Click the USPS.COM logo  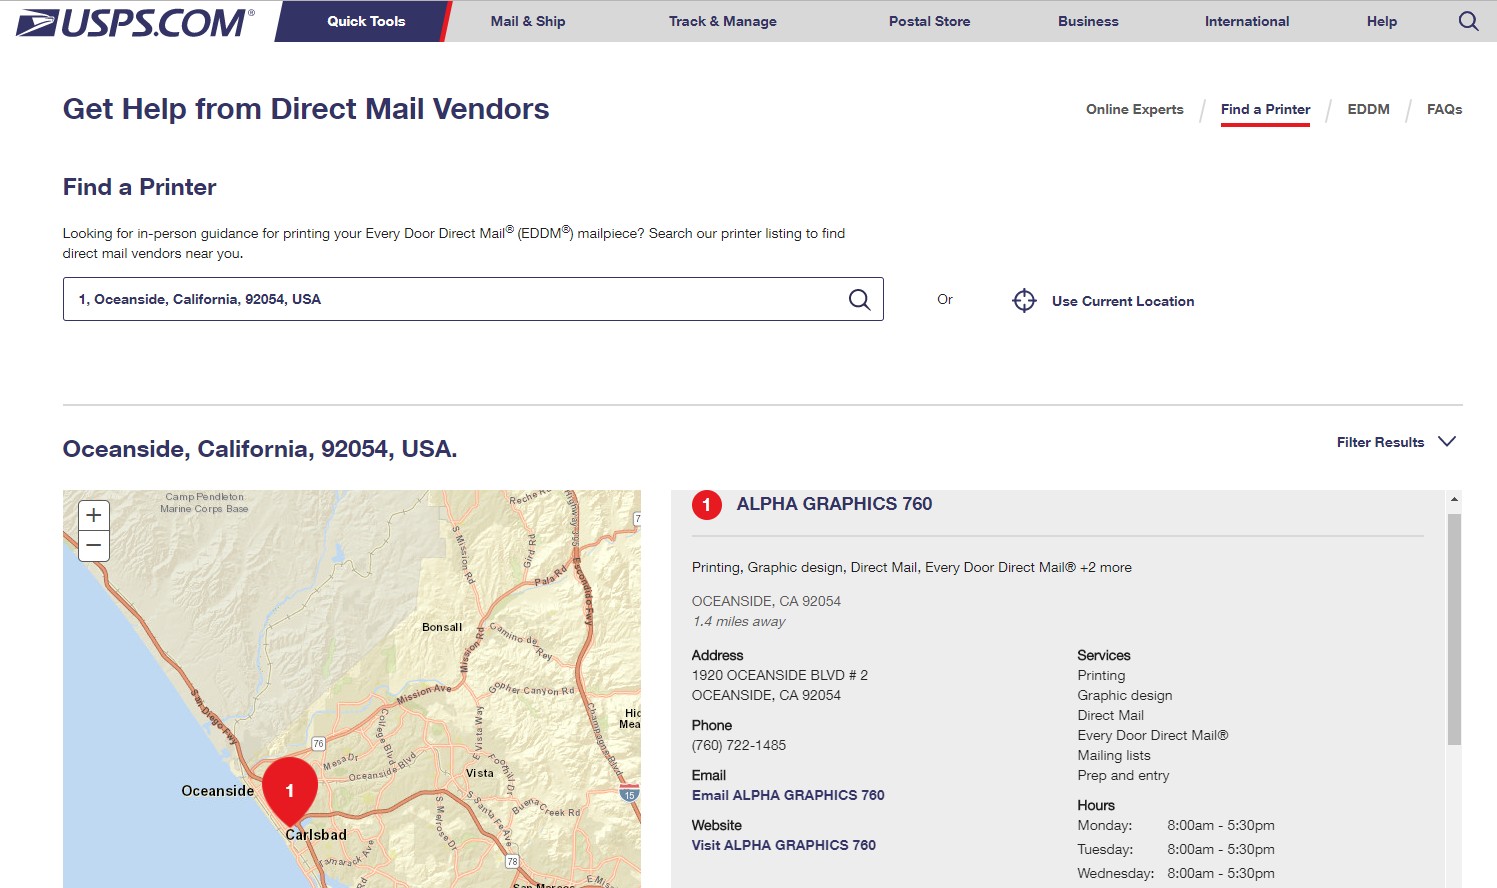tap(135, 22)
